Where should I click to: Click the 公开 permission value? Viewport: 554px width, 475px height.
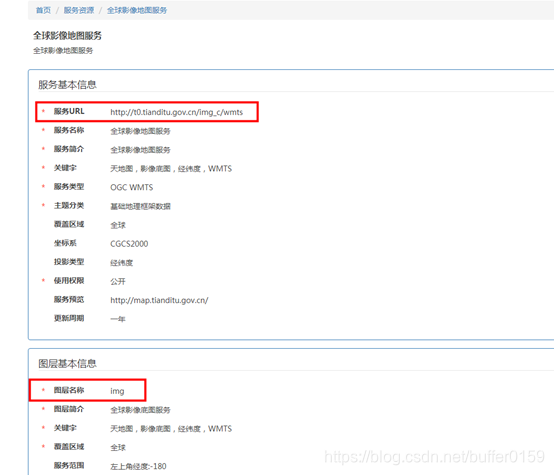(118, 281)
